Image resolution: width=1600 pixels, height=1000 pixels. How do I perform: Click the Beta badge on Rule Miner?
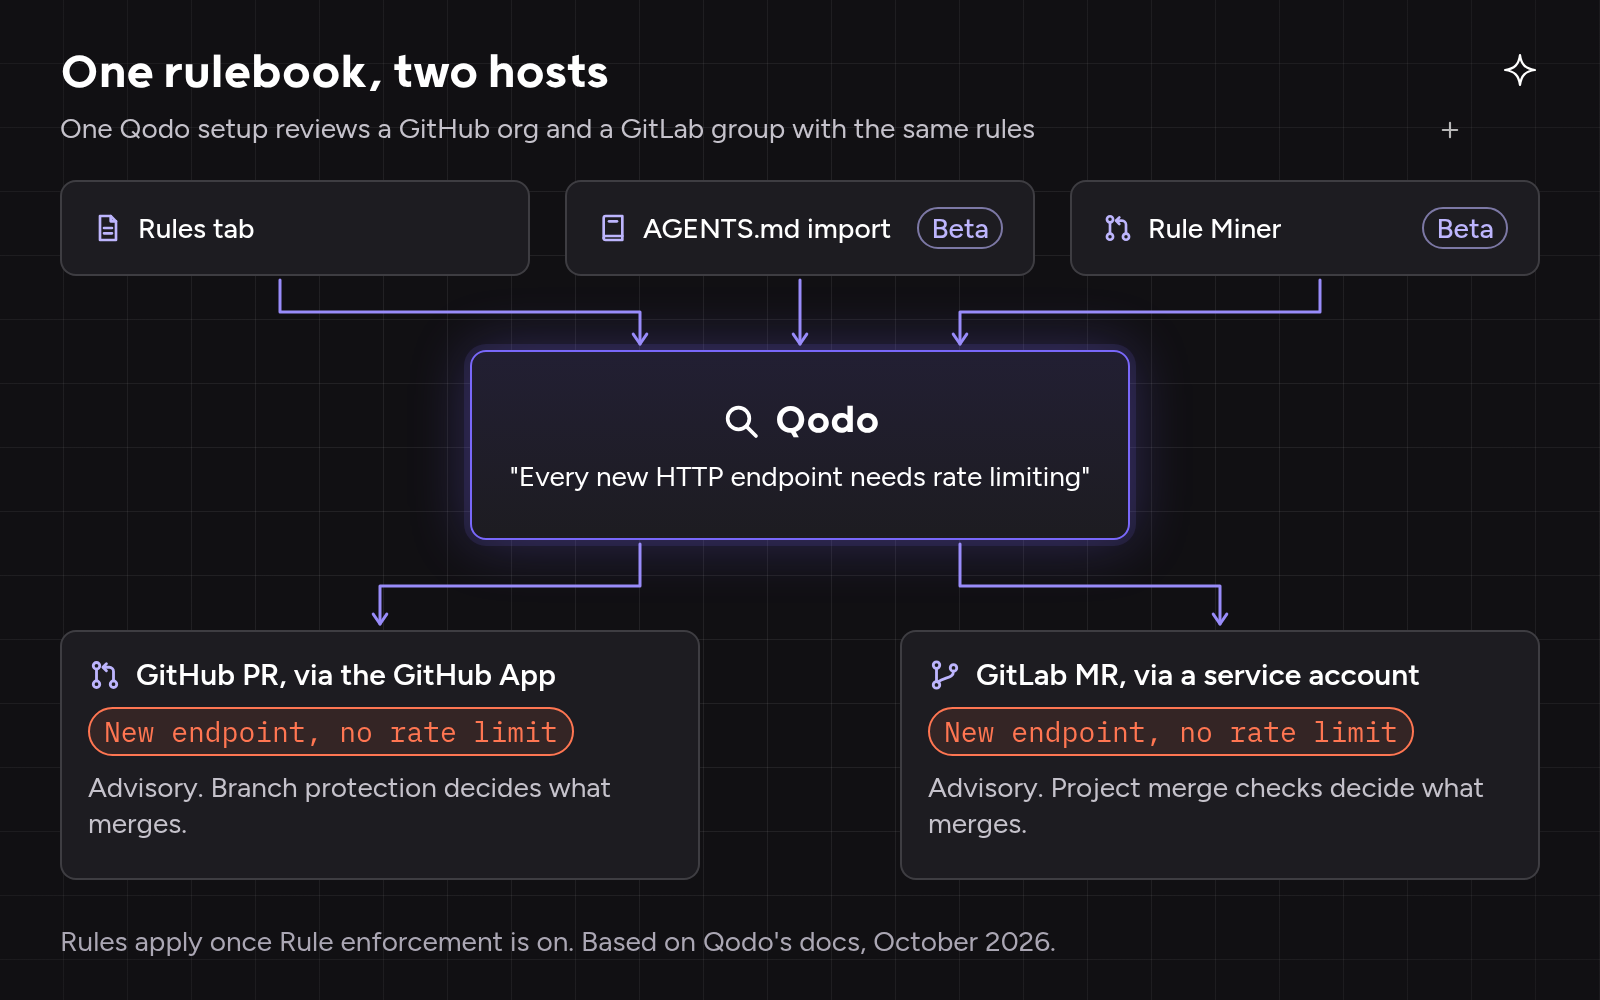point(1465,228)
